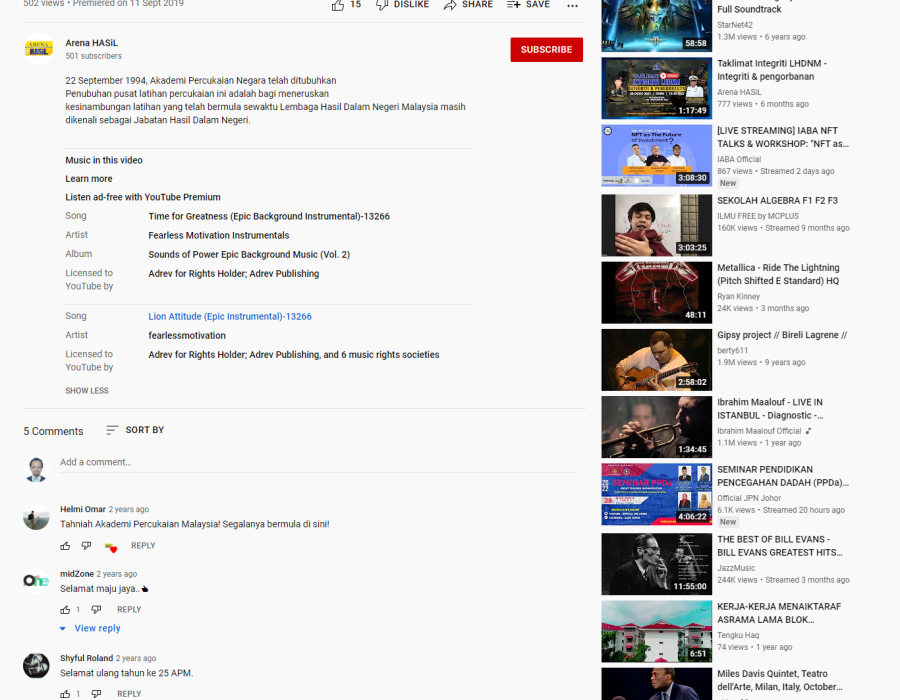Open the three-dot more actions menu

pyautogui.click(x=572, y=6)
